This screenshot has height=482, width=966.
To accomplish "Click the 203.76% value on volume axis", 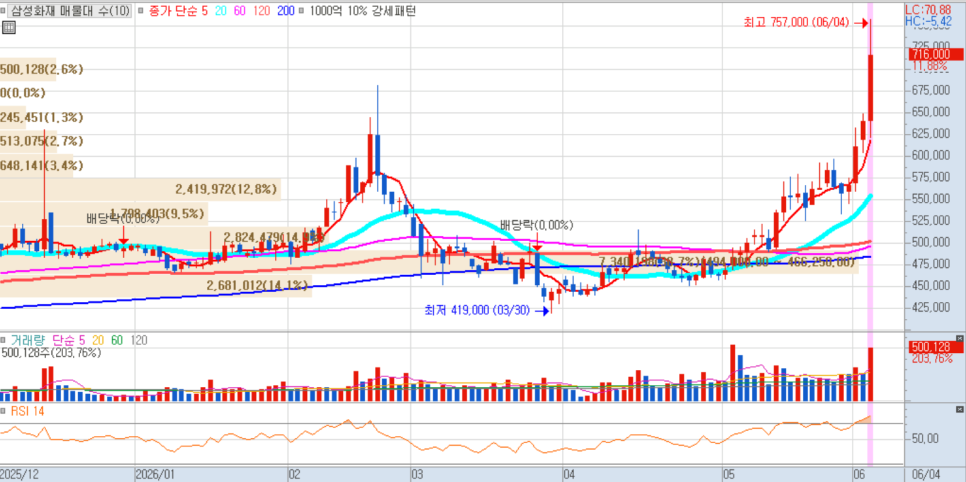I will pos(930,358).
